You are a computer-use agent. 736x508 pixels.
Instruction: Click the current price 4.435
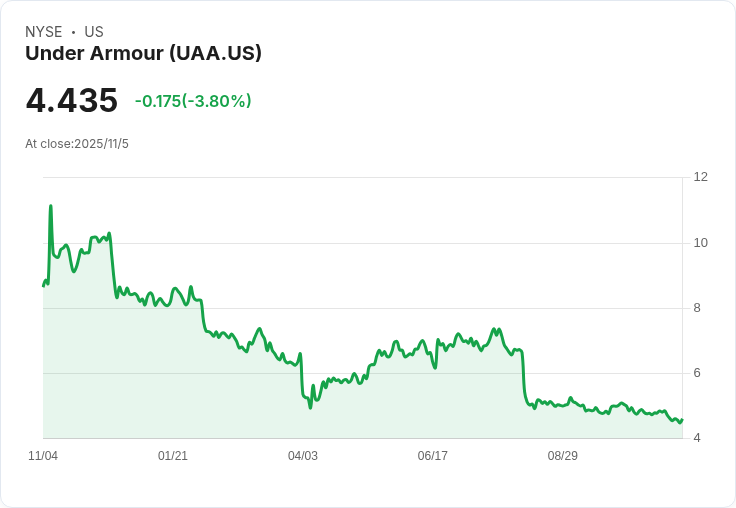tap(72, 101)
